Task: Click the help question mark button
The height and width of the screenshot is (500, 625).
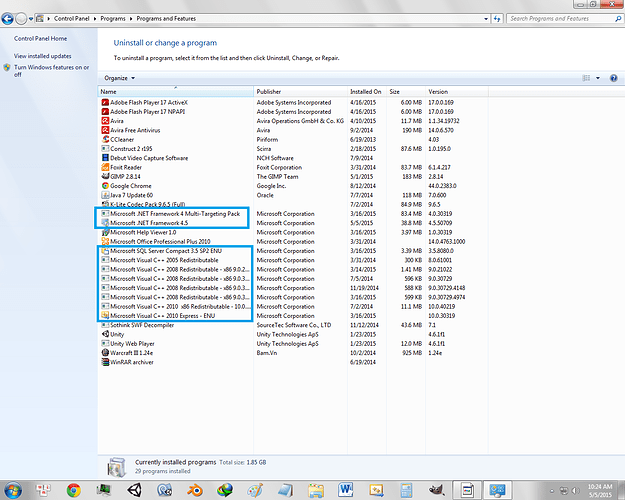Action: point(614,78)
